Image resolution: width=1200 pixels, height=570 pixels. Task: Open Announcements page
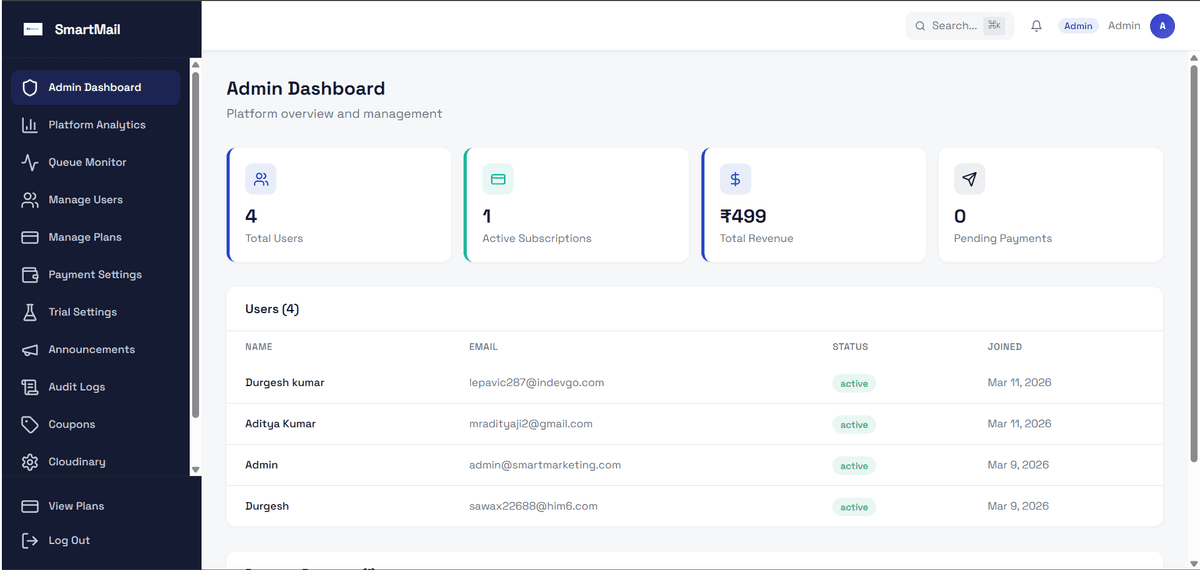tap(96, 350)
